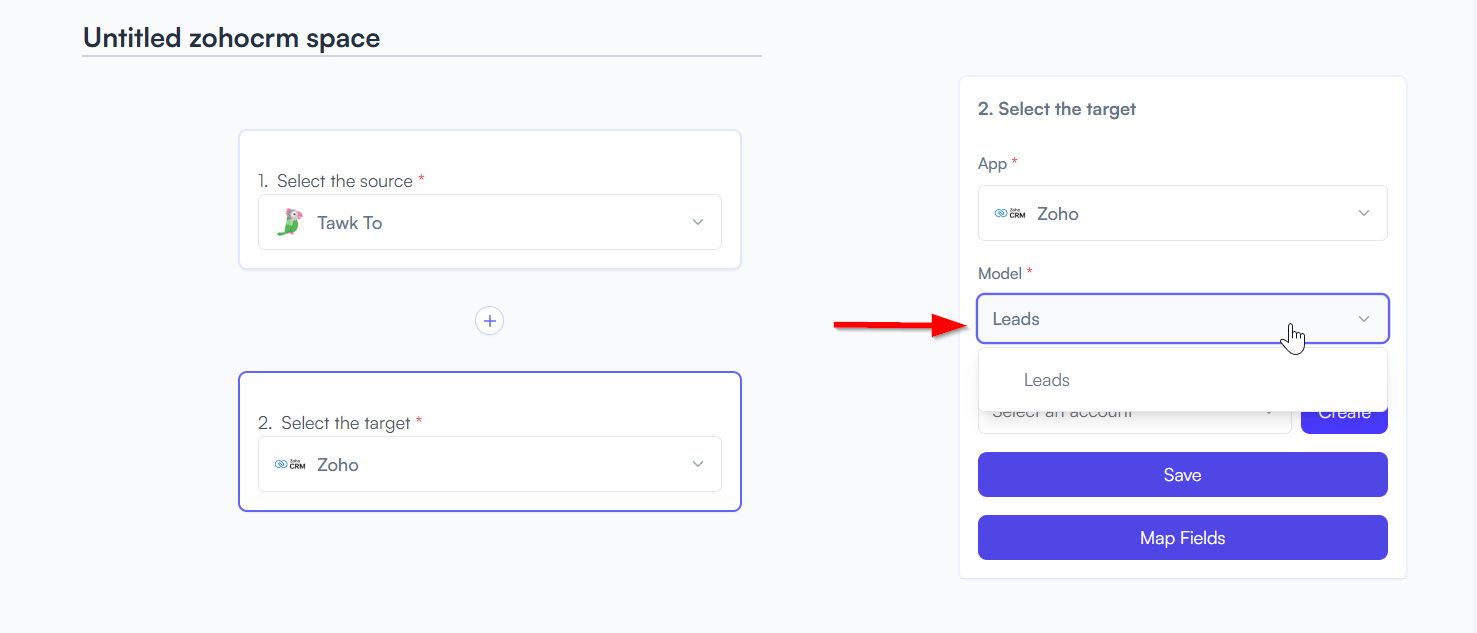Click the Zoho CRM logo in target card
This screenshot has width=1477, height=633.
290,464
